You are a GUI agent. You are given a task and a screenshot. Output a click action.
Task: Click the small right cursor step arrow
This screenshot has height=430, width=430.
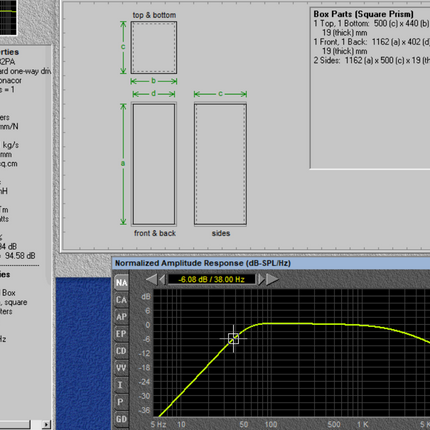(x=261, y=279)
